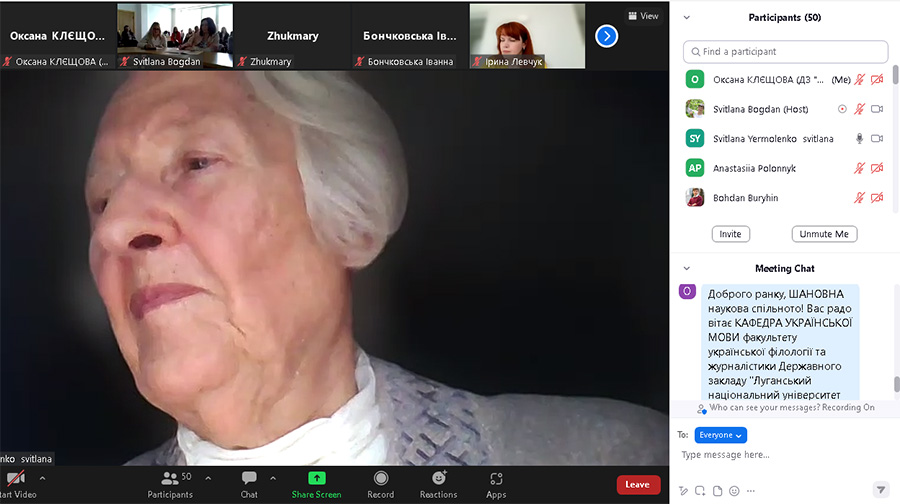Click Unmute Me button
Image resolution: width=900 pixels, height=504 pixels.
click(824, 234)
